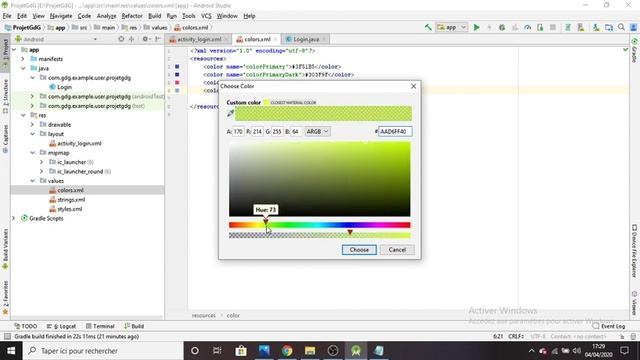The image size is (640, 360).
Task: Click the pink colorAccent gutter square
Action: 177,82
